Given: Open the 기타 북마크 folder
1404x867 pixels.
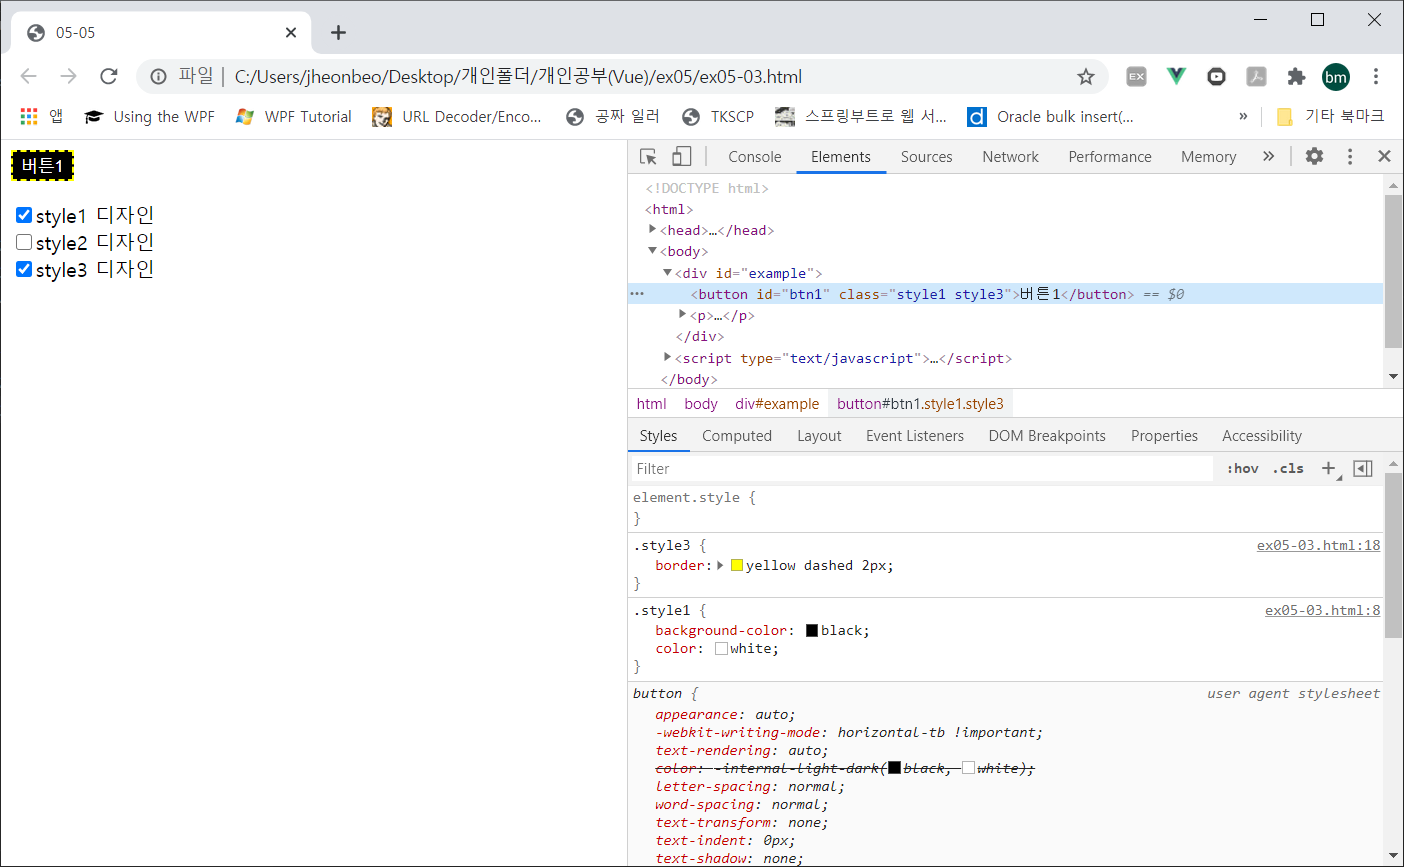Looking at the screenshot, I should 1331,116.
